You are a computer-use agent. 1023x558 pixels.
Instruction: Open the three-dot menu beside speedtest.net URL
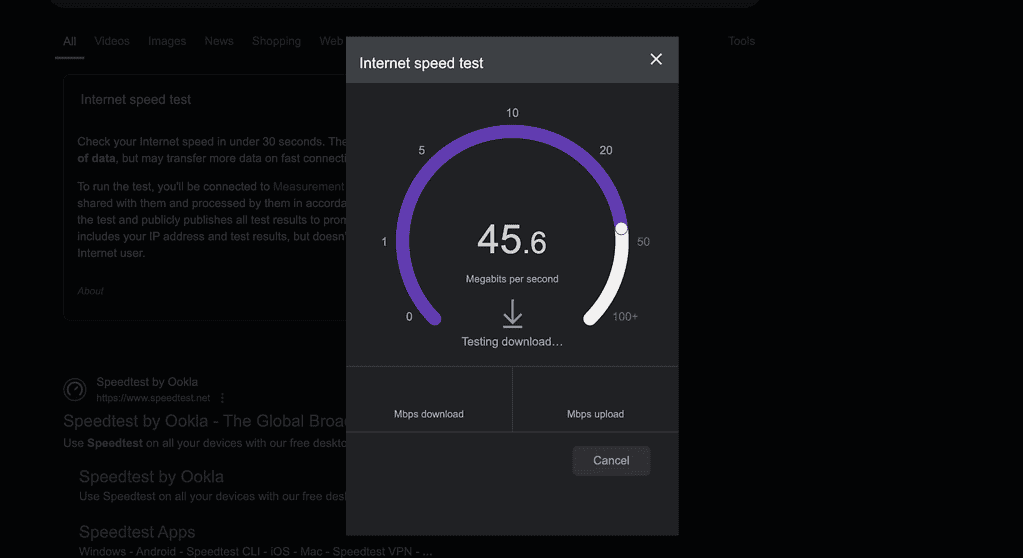(x=222, y=398)
